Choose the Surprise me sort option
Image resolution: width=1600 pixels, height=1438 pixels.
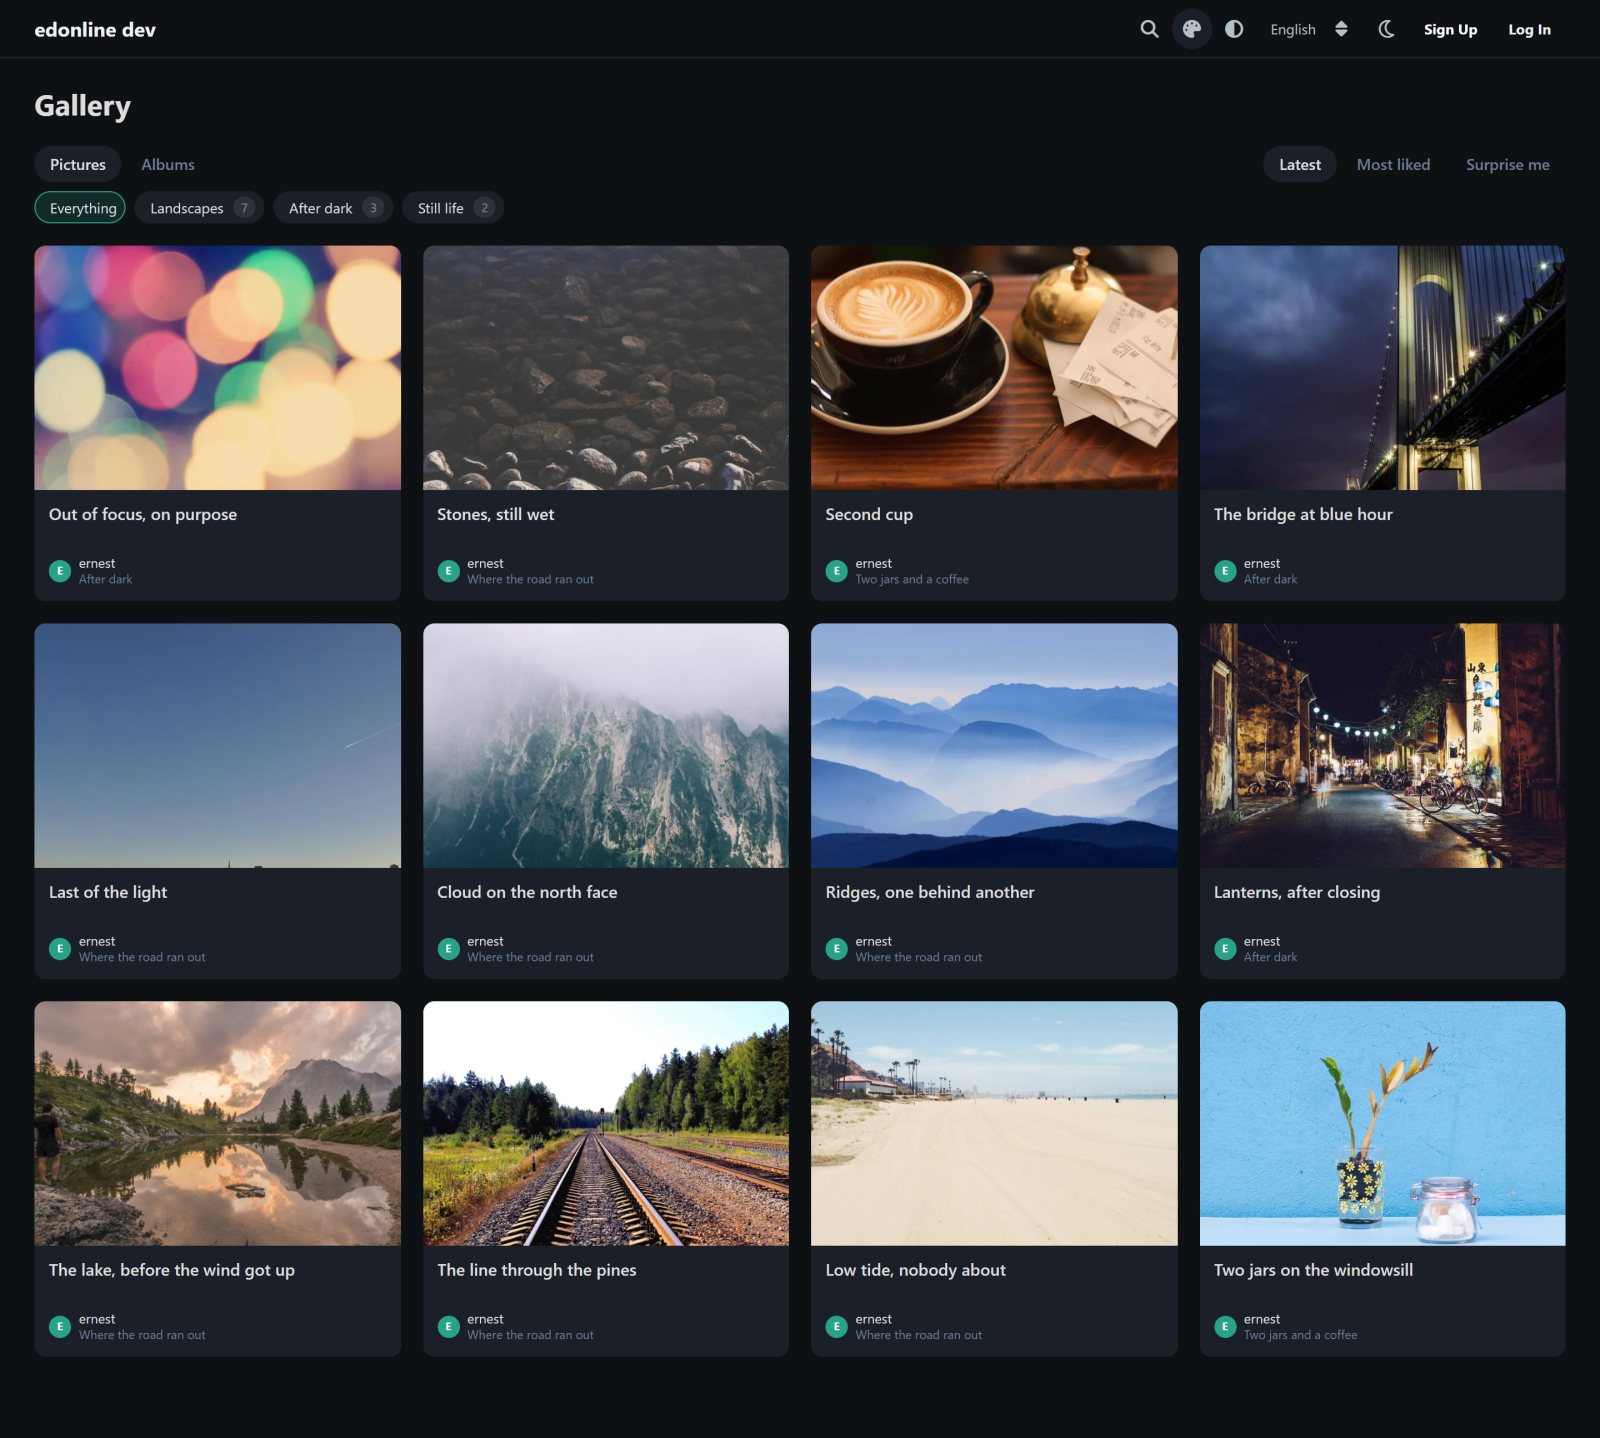click(x=1507, y=164)
